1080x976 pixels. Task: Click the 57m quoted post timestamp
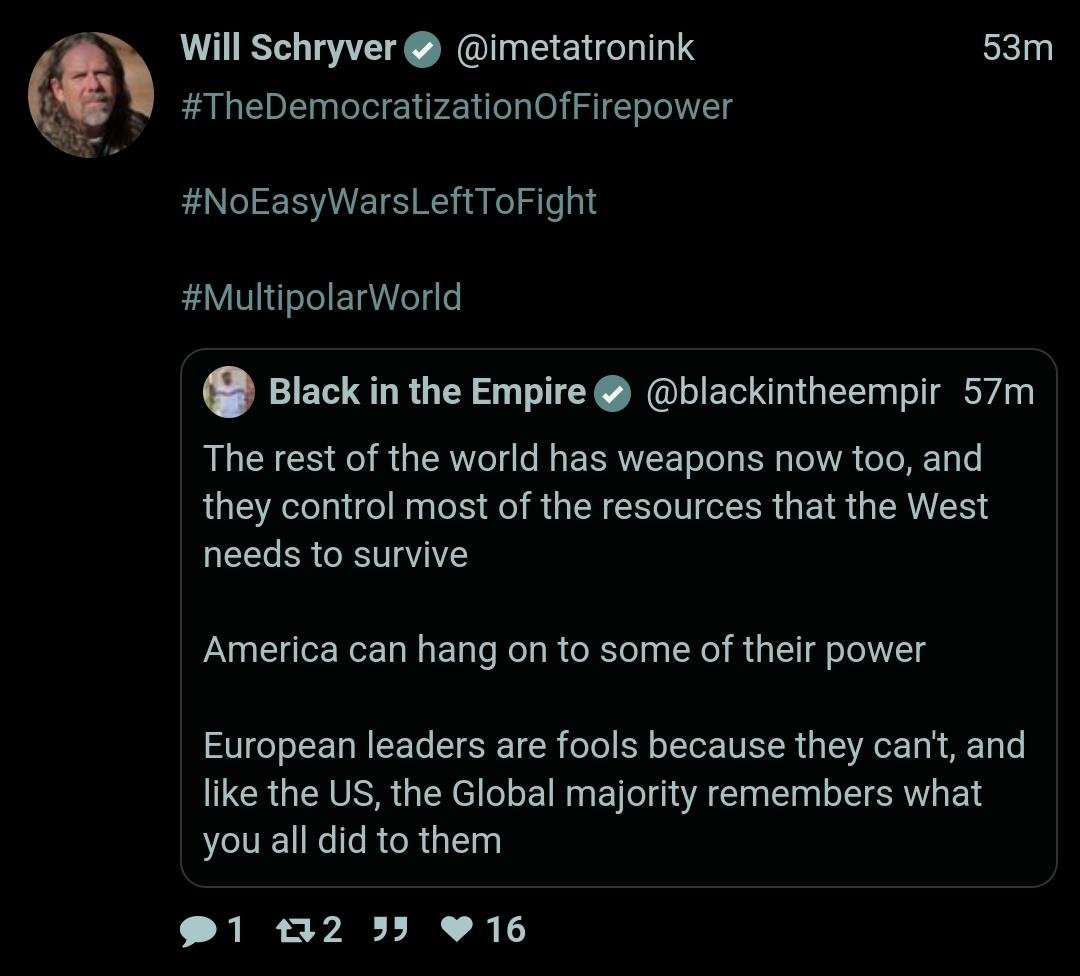[x=998, y=392]
